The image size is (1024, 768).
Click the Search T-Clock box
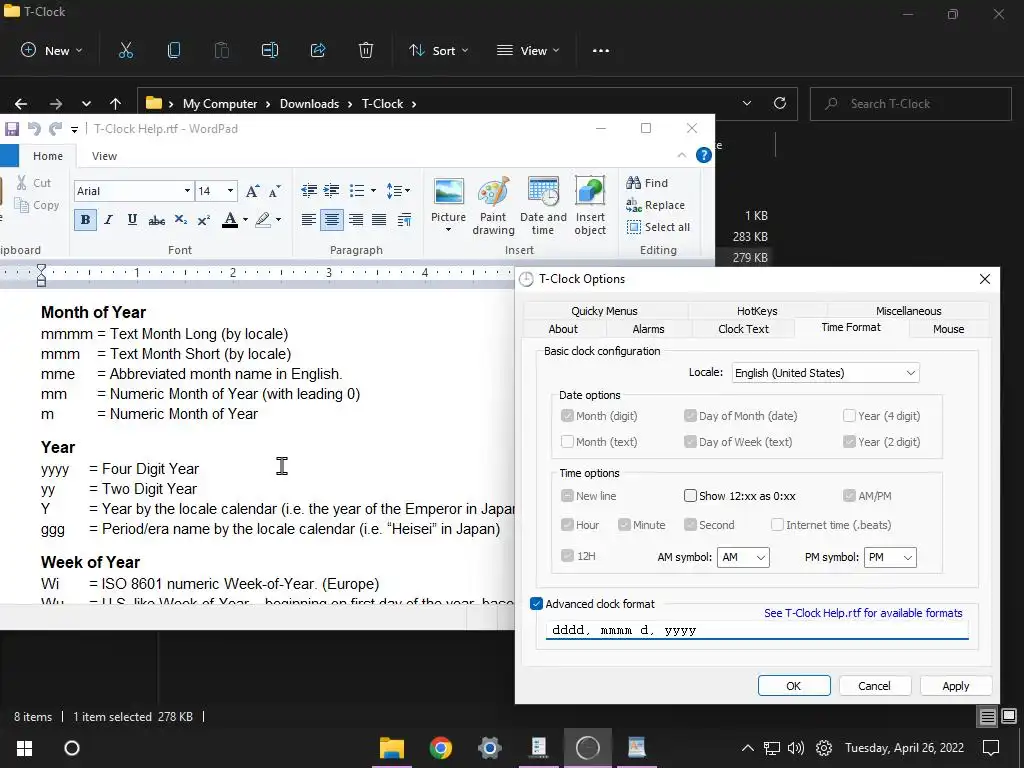point(910,104)
